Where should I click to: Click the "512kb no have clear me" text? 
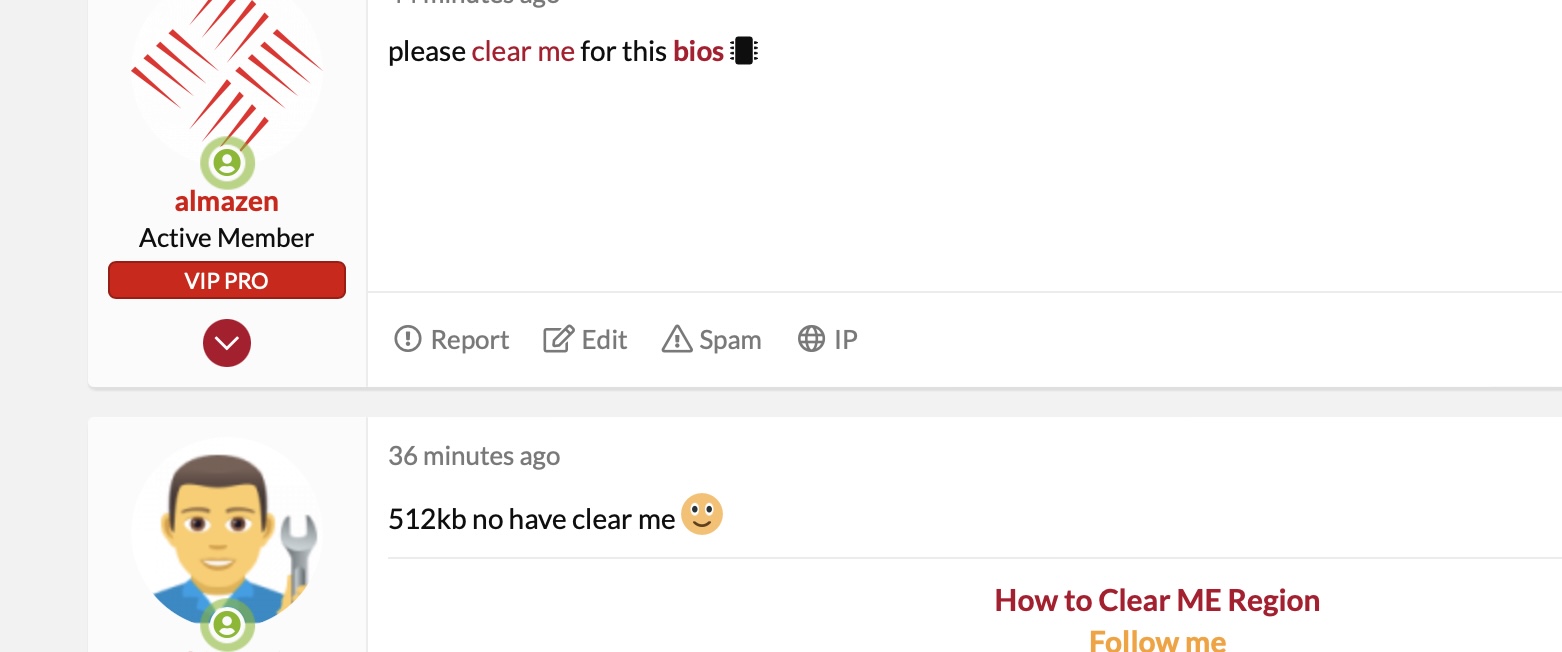click(532, 520)
